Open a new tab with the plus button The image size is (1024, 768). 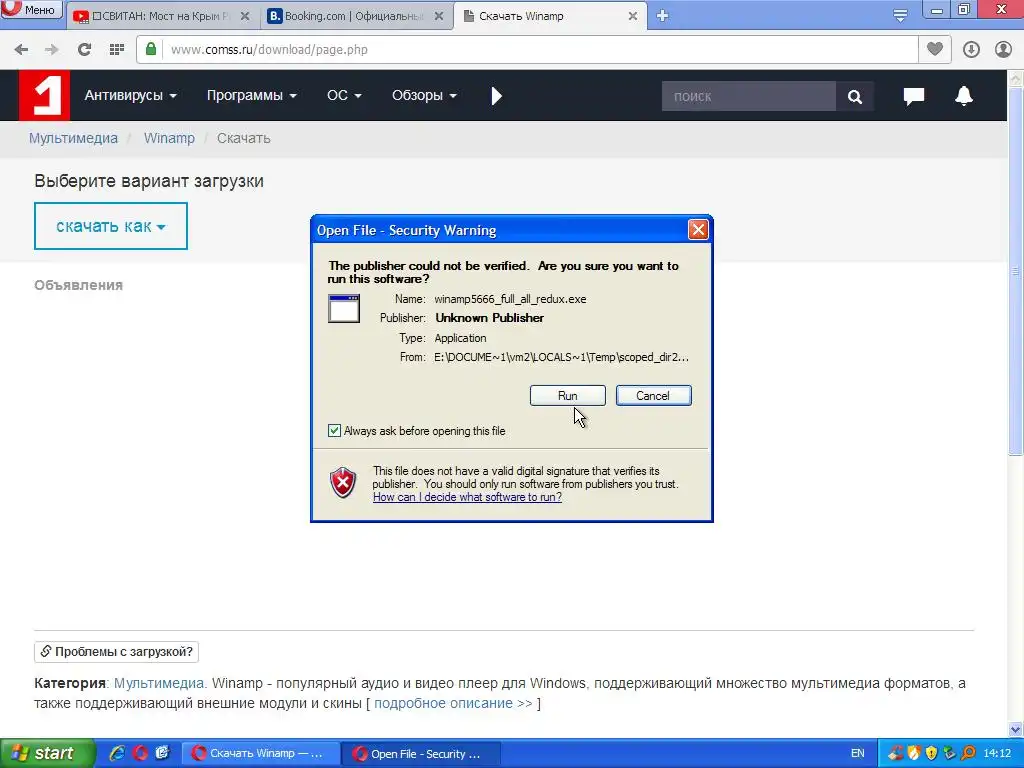click(x=662, y=16)
